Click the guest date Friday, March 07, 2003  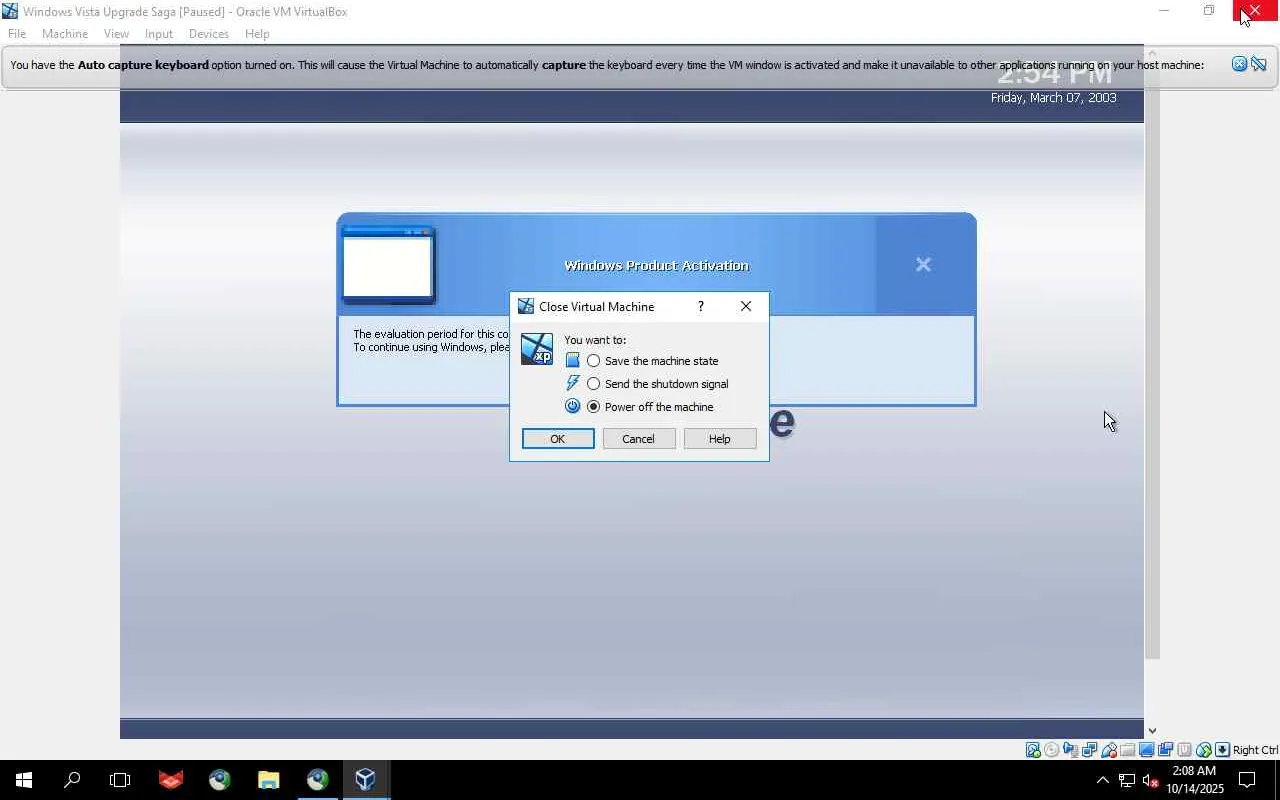pos(1053,97)
